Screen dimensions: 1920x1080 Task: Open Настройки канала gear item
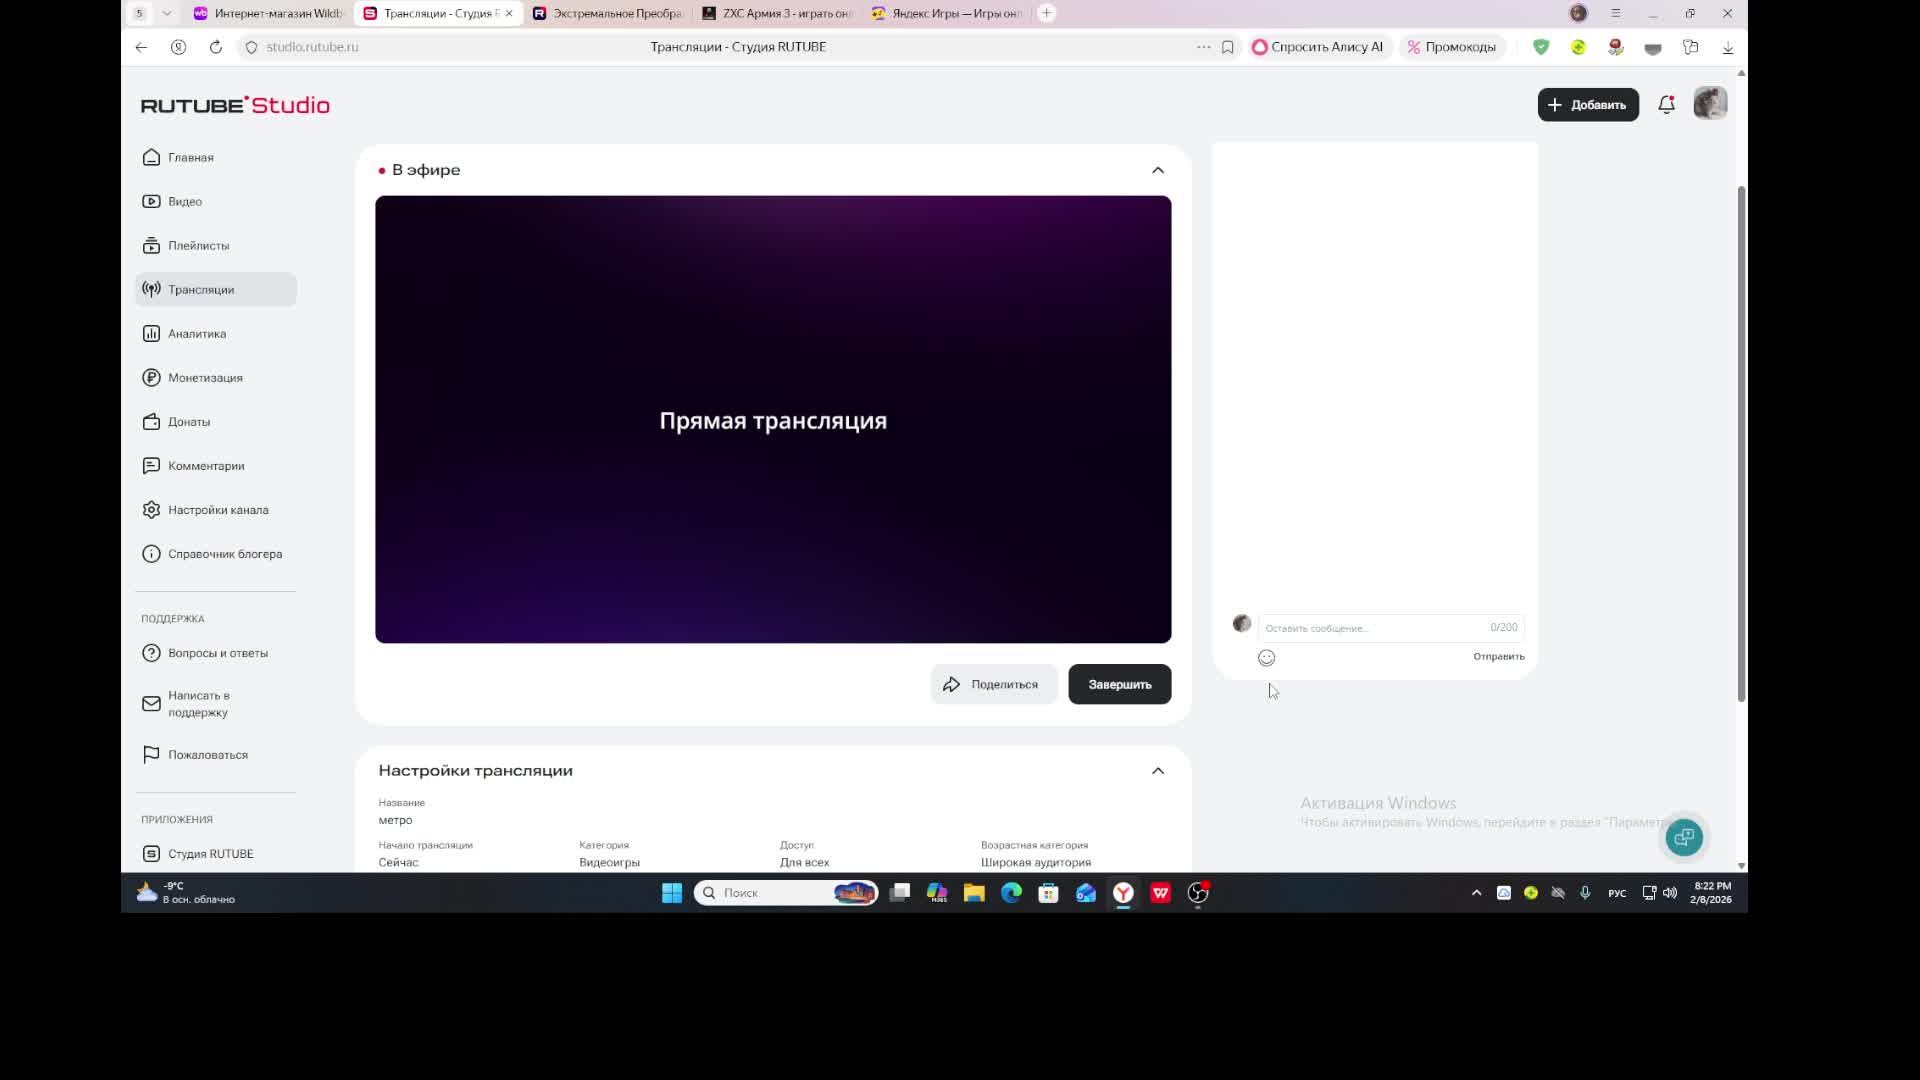(x=217, y=510)
